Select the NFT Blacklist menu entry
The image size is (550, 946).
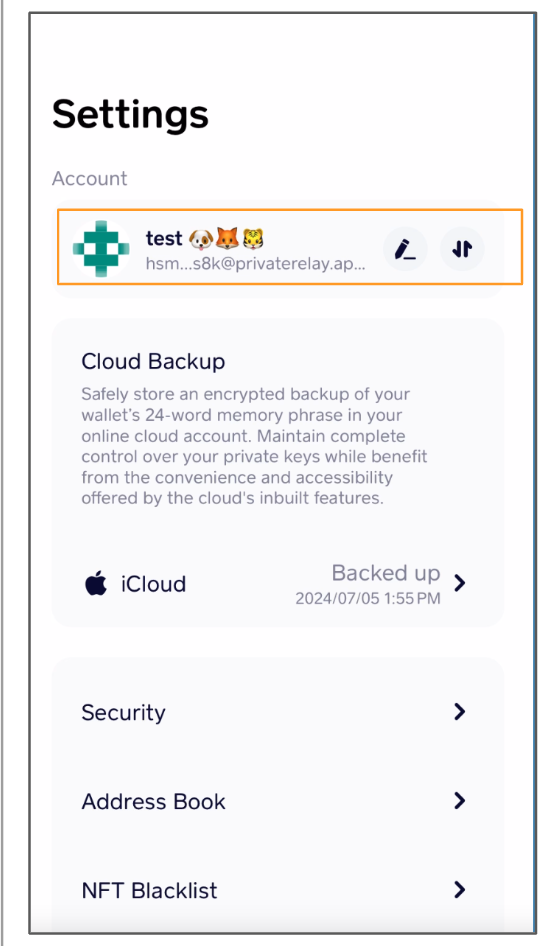[x=277, y=890]
